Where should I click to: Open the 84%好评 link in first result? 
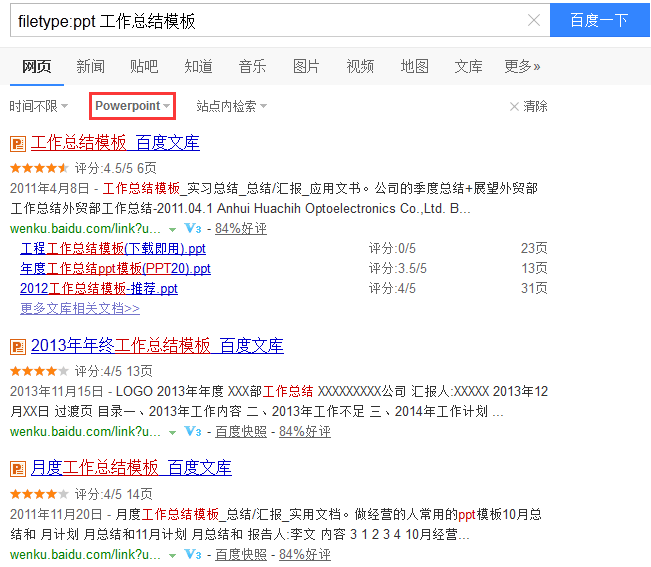[241, 228]
